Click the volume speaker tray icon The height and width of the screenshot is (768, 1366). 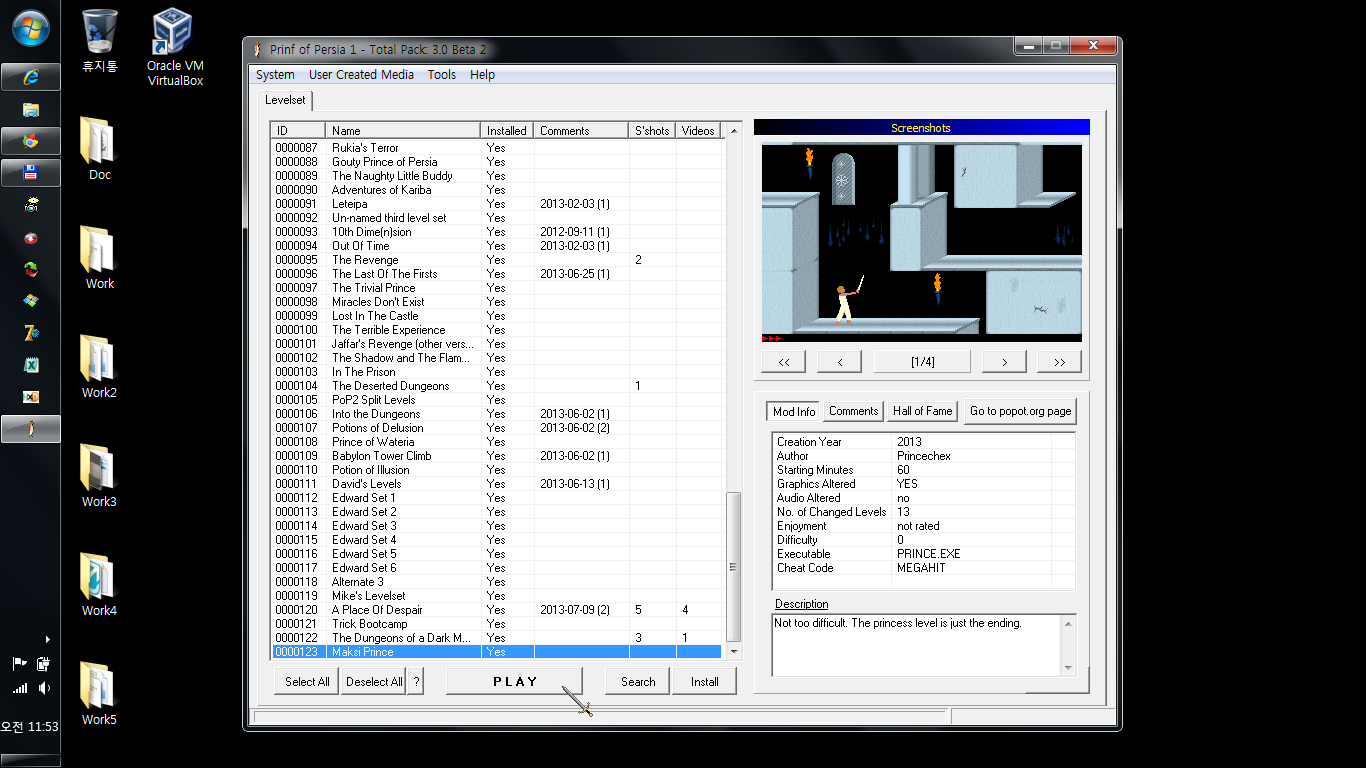pos(44,688)
